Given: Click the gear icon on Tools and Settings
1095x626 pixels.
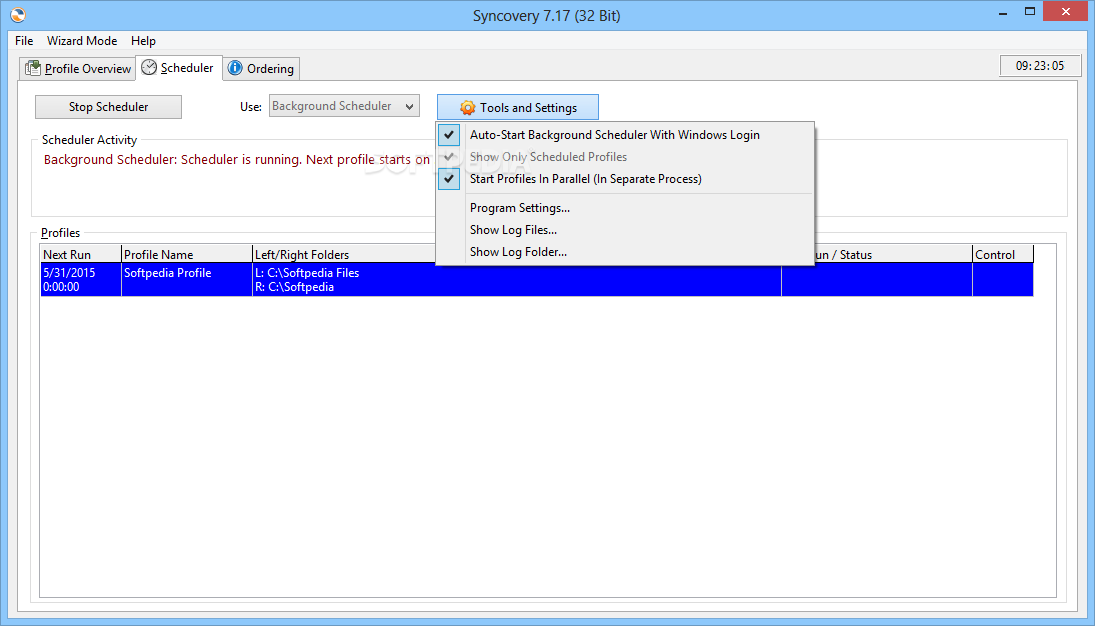Looking at the screenshot, I should [467, 108].
